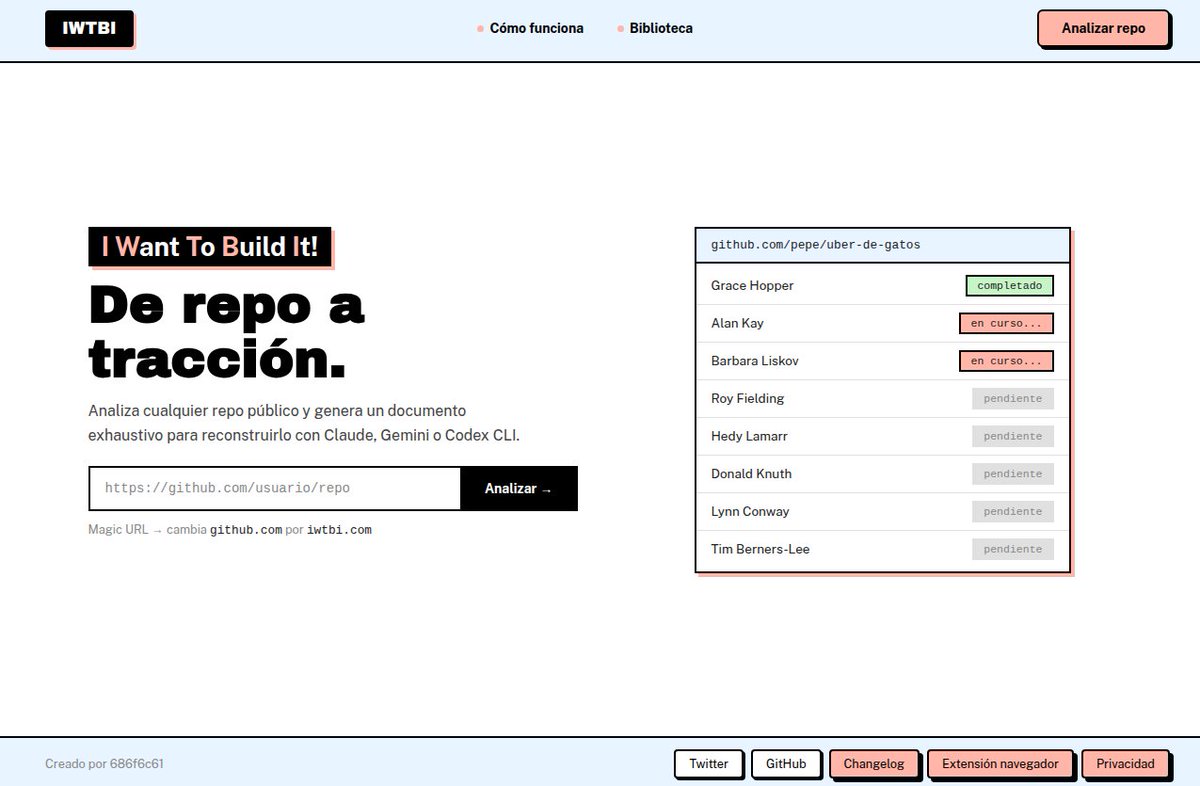Select the Tim Berners-Lee row

[883, 549]
